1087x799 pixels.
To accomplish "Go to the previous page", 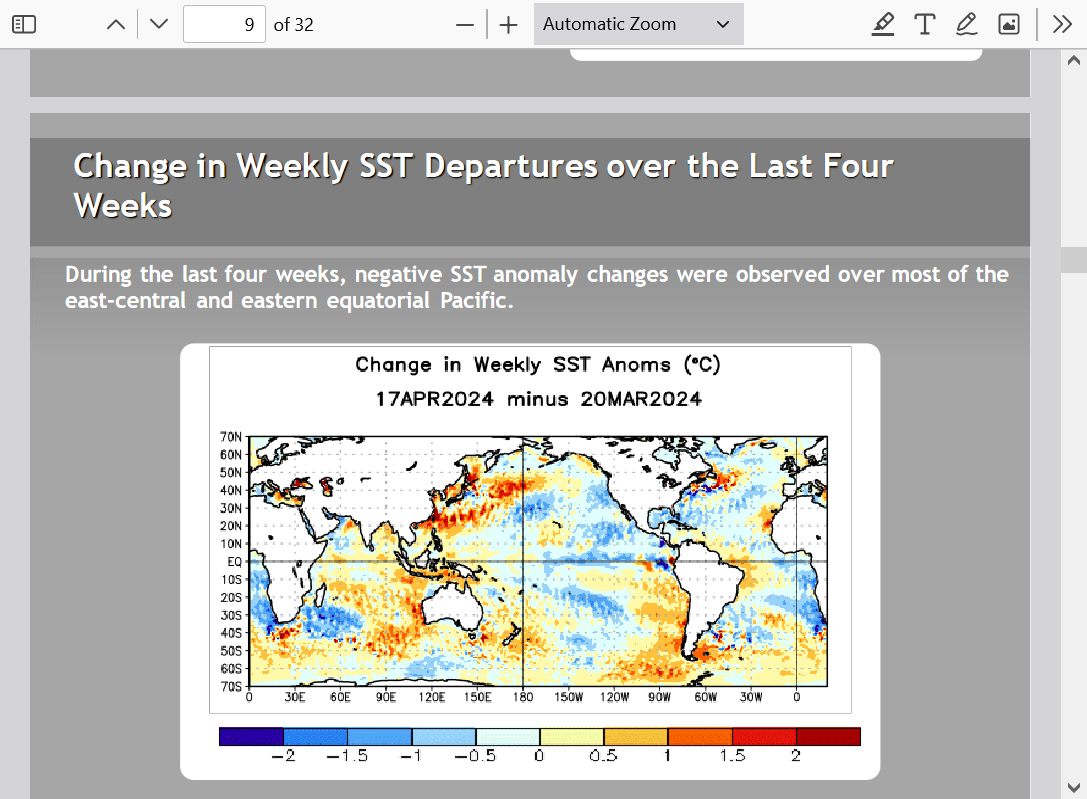I will pos(116,24).
